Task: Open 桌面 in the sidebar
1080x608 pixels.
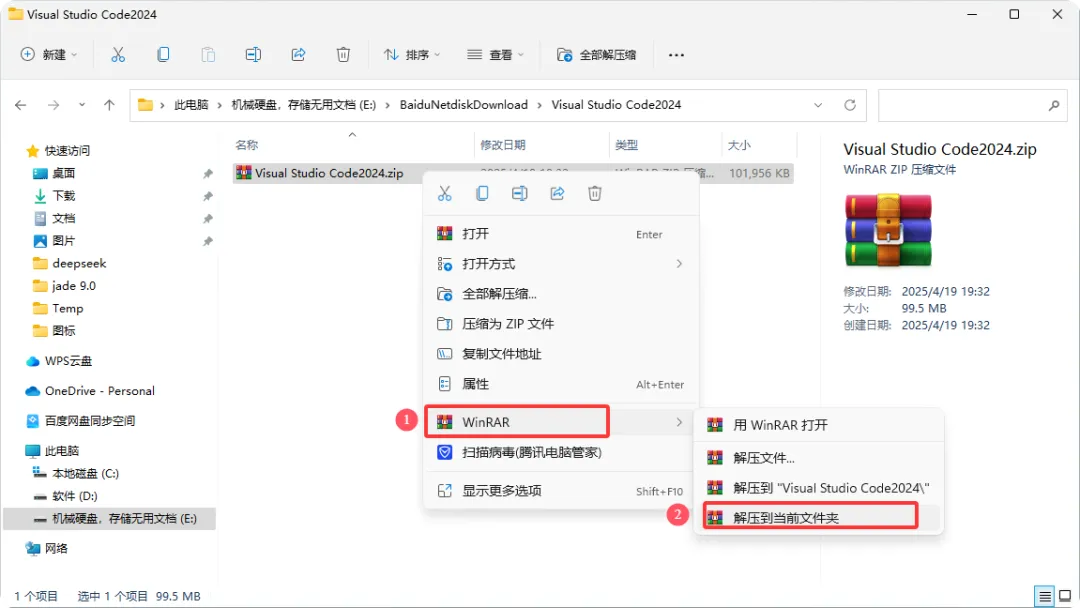Action: [63, 174]
